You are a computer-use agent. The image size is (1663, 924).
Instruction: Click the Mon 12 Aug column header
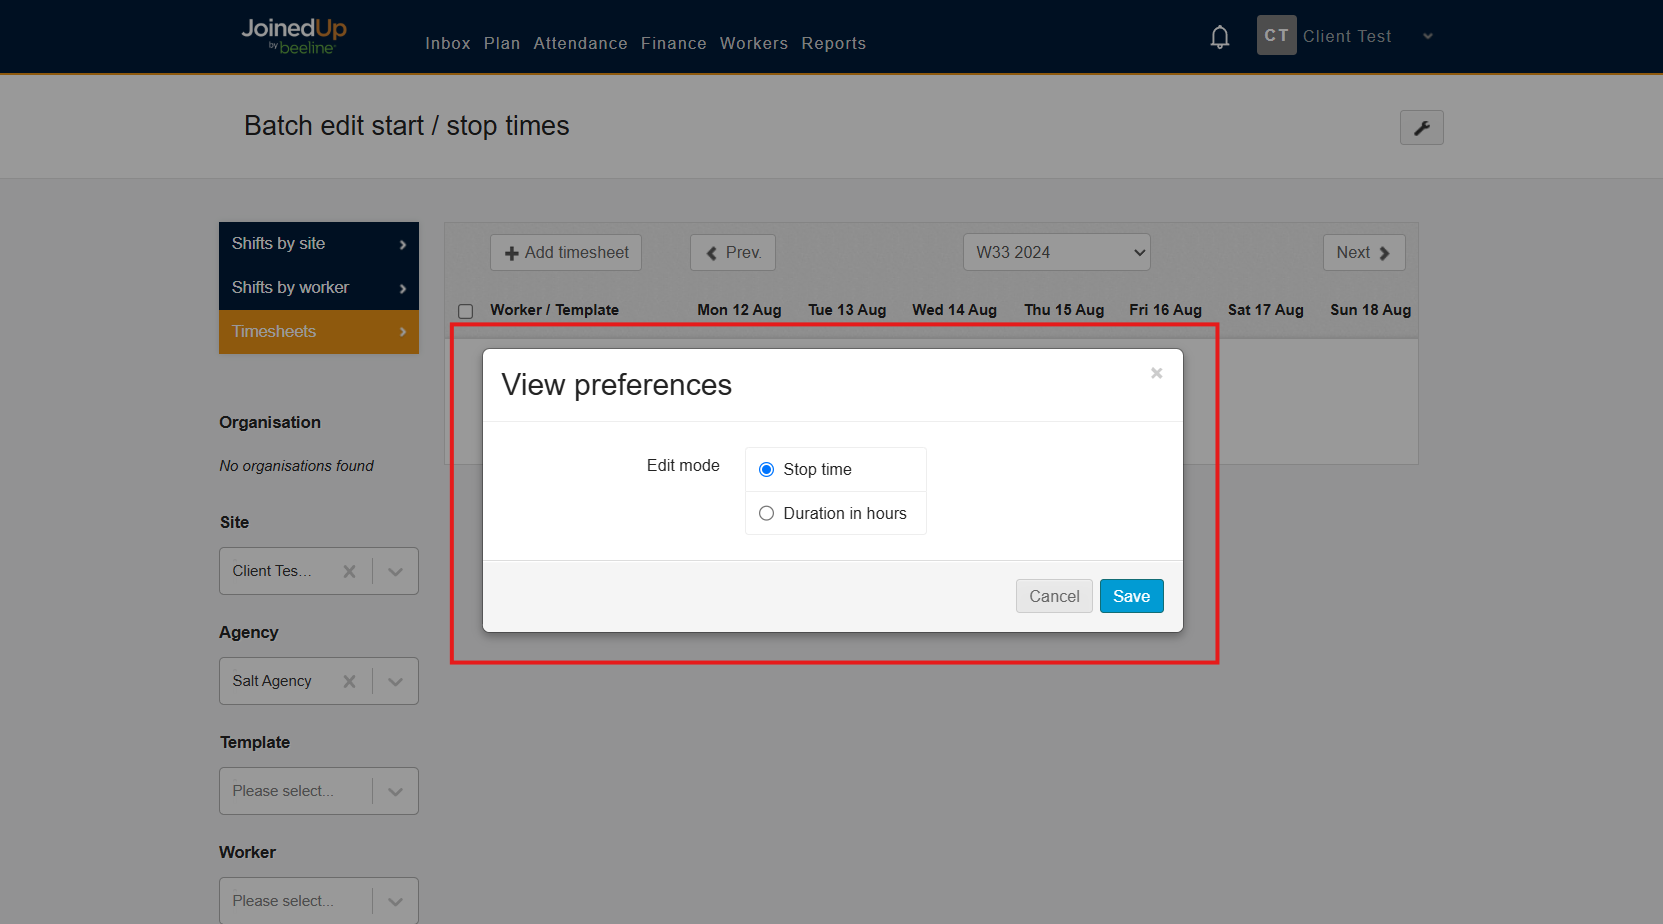pyautogui.click(x=739, y=310)
